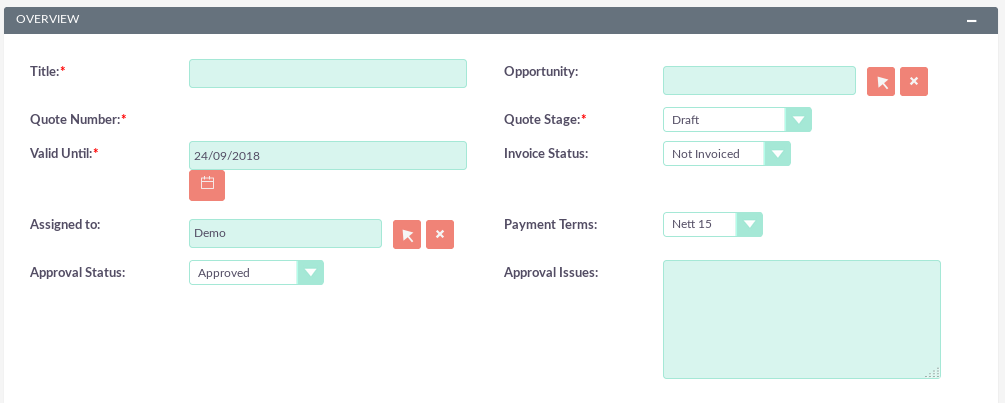Viewport: 1005px width, 403px height.
Task: Click into the Title input field
Action: coord(327,74)
